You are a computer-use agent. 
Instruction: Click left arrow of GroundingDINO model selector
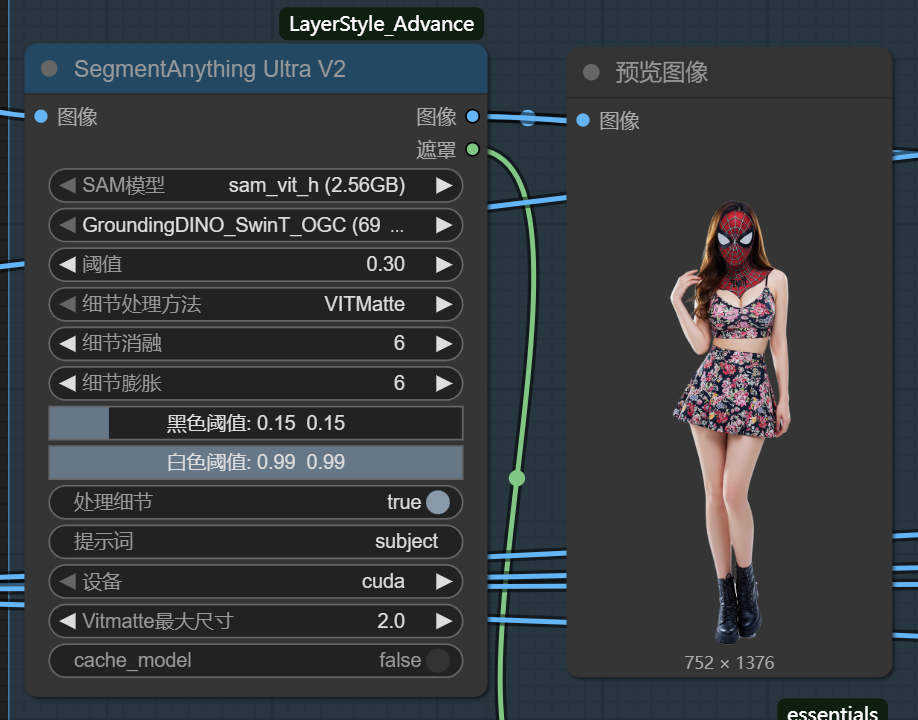(67, 225)
